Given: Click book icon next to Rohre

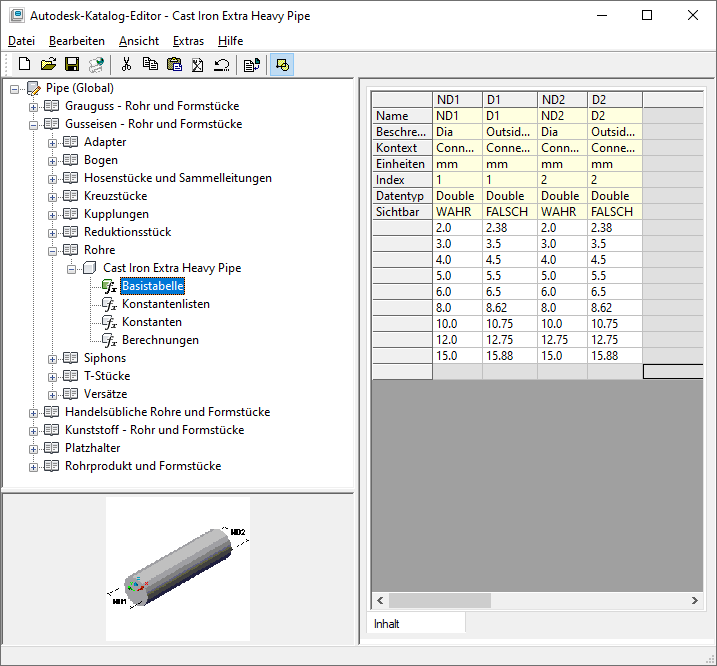Looking at the screenshot, I should pos(70,250).
